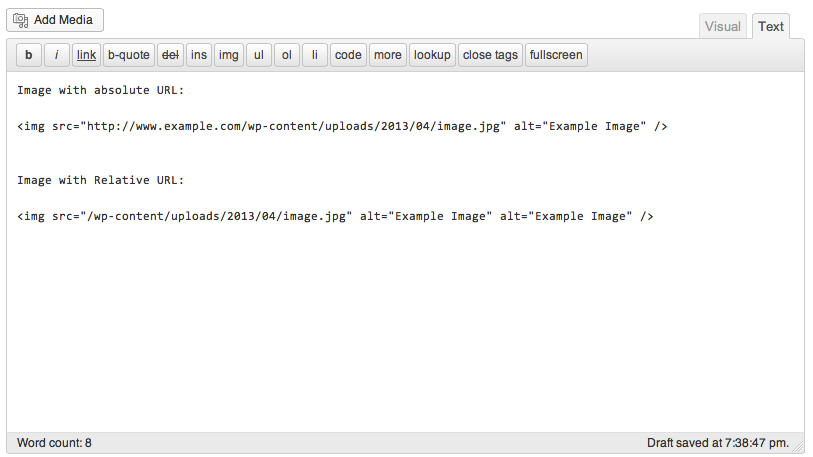Viewport: 813px width, 457px height.
Task: Insert a blockquote with b-quote
Action: [x=129, y=55]
